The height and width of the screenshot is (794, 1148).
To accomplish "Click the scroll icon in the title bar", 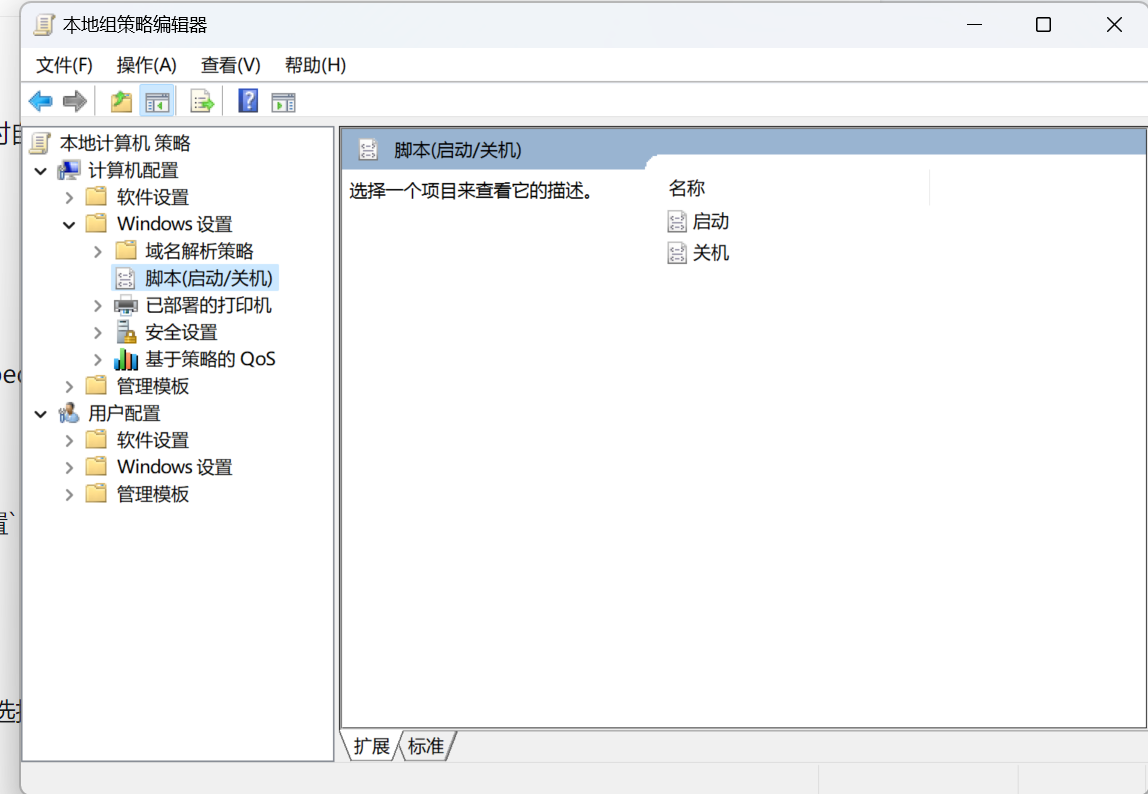I will click(x=44, y=24).
